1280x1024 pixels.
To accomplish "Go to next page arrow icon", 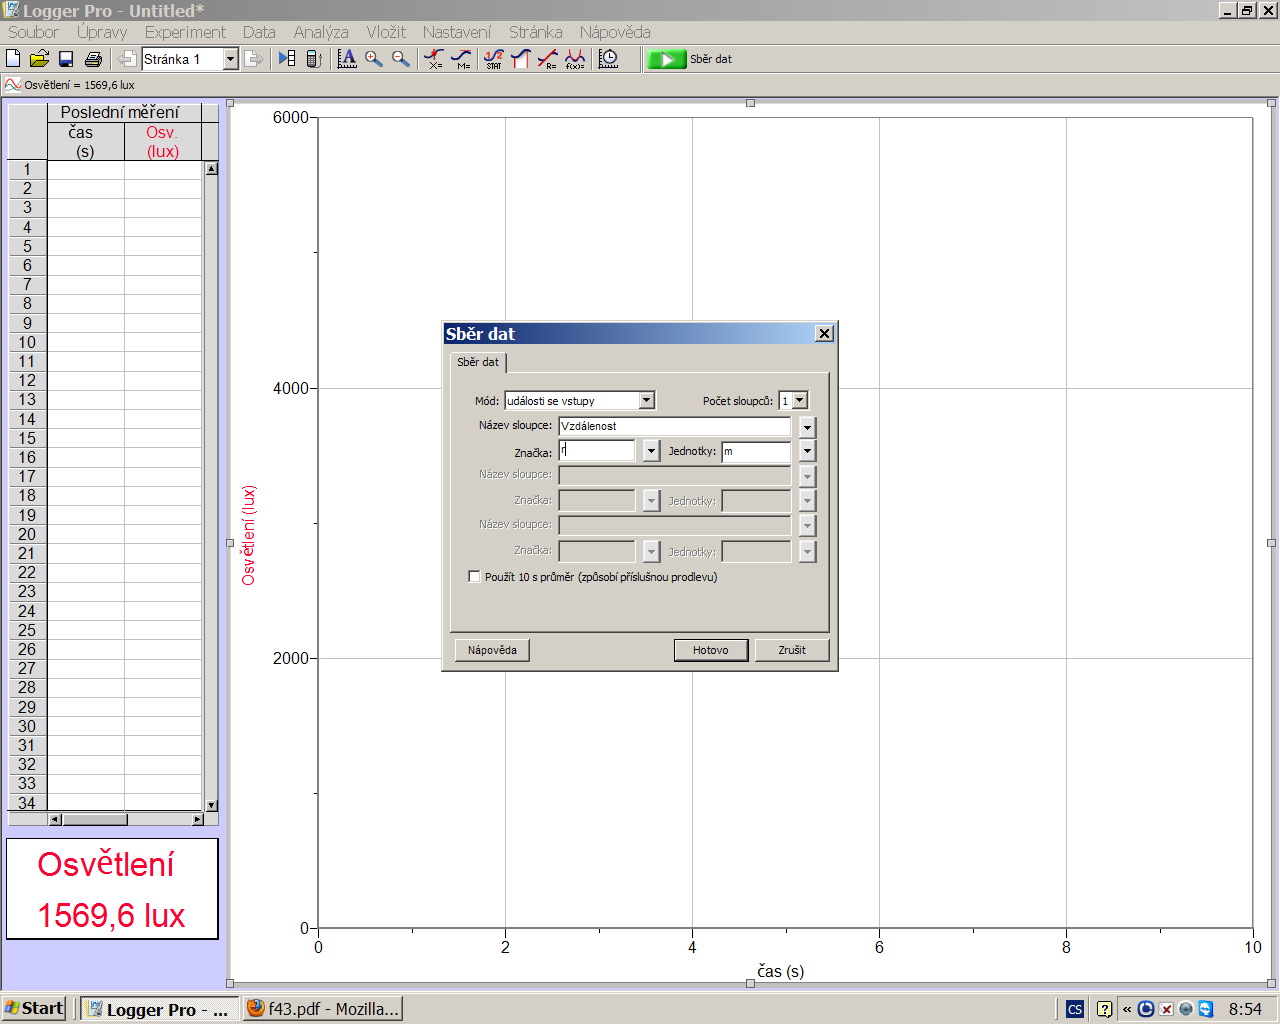I will point(254,59).
